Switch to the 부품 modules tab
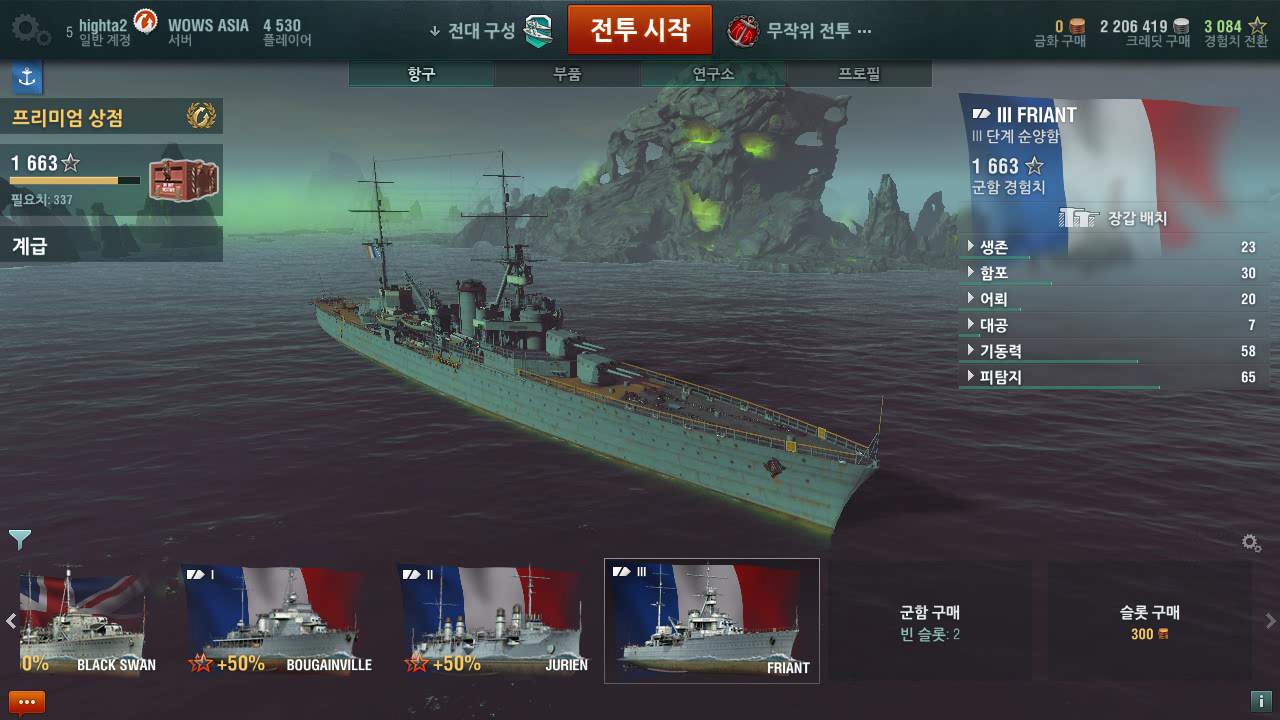Screen dimensions: 1280x720 point(567,74)
